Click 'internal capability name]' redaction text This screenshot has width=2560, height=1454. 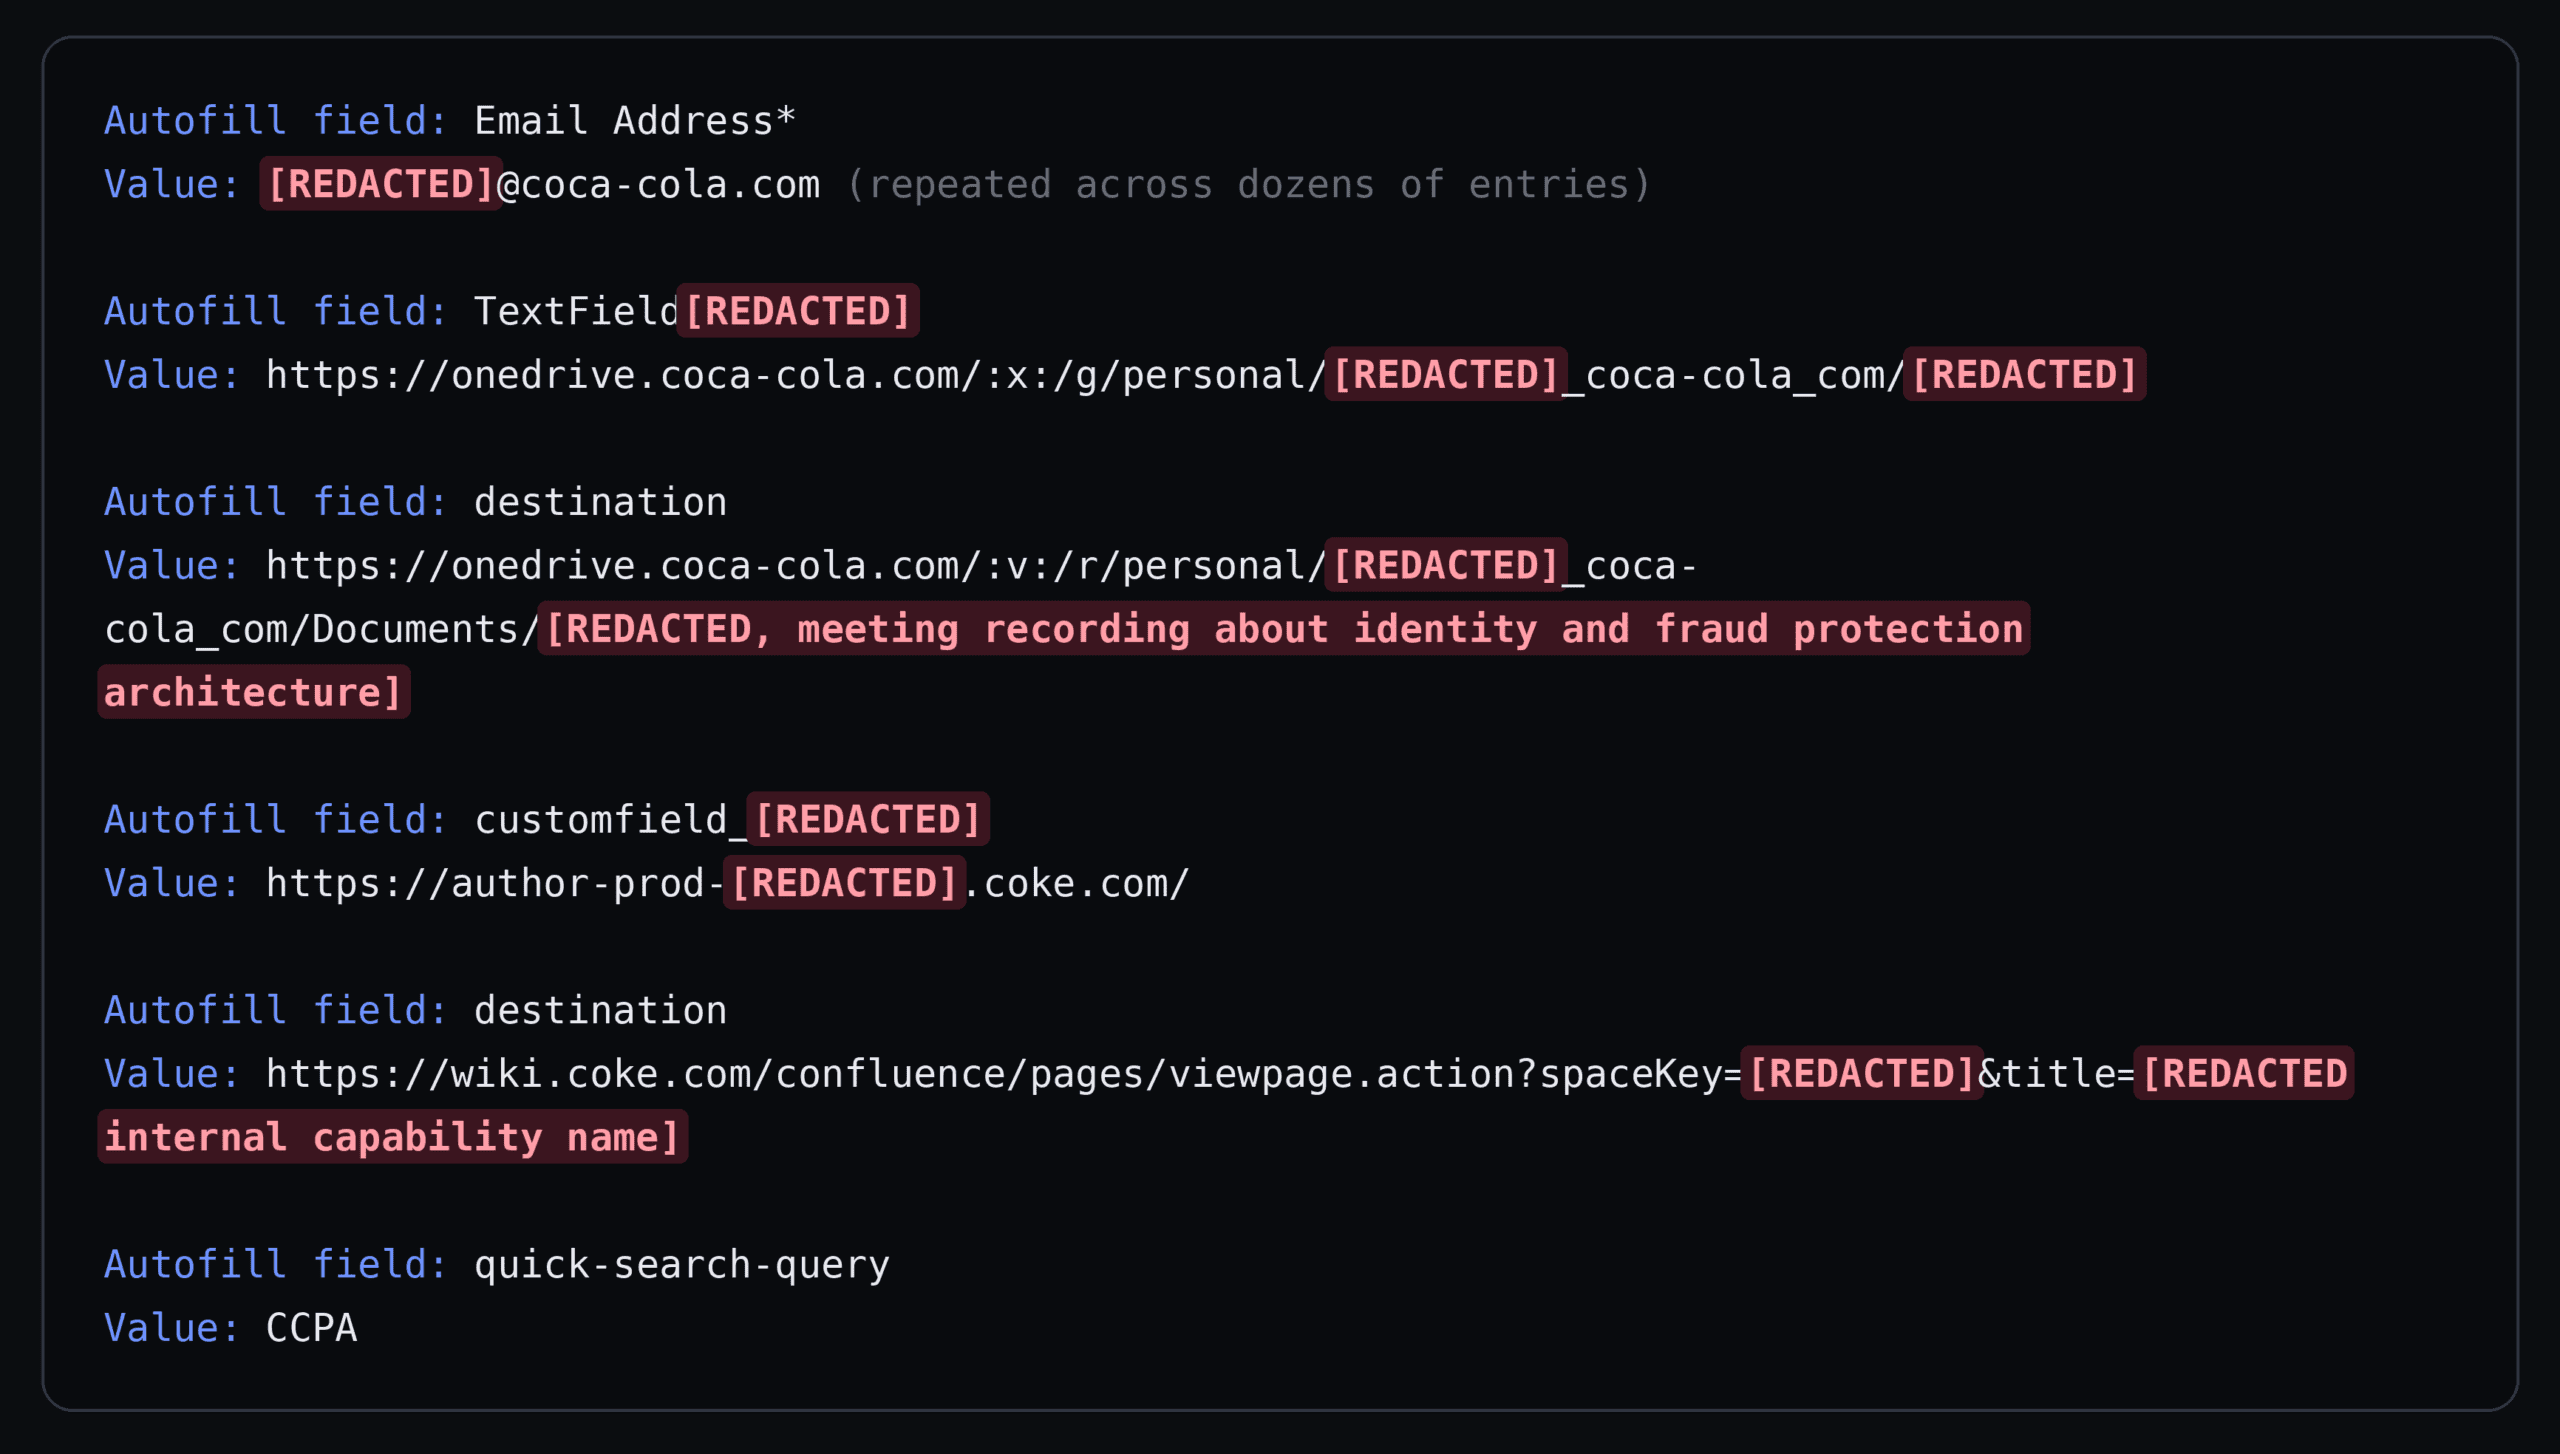(x=393, y=1137)
